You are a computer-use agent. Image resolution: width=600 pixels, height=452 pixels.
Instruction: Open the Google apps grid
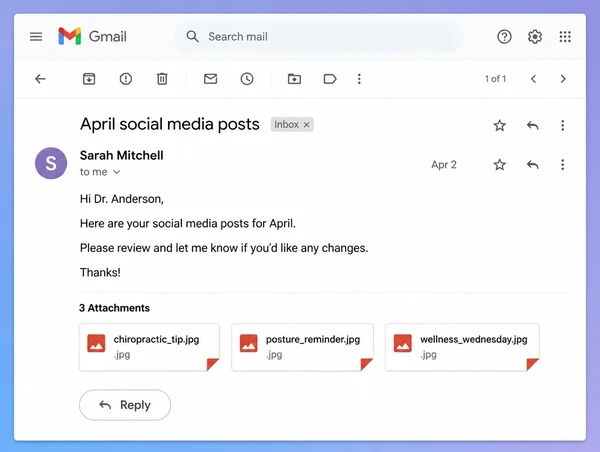pyautogui.click(x=565, y=37)
